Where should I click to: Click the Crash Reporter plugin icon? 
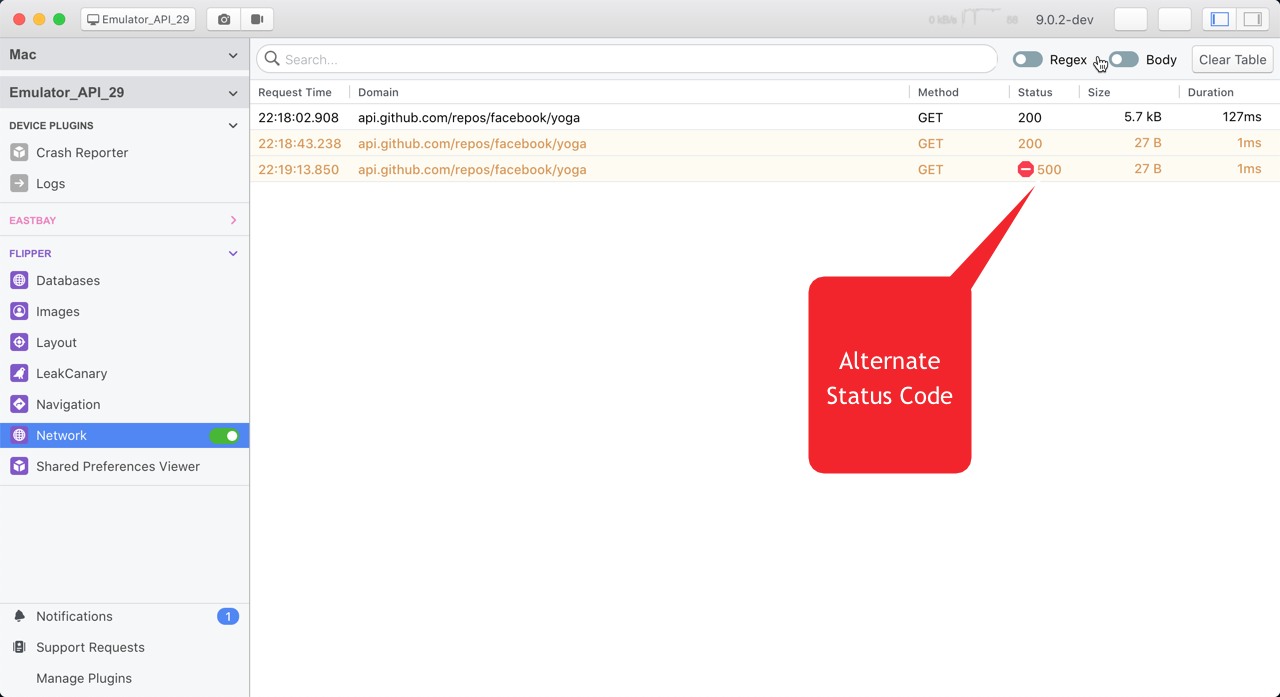(19, 153)
